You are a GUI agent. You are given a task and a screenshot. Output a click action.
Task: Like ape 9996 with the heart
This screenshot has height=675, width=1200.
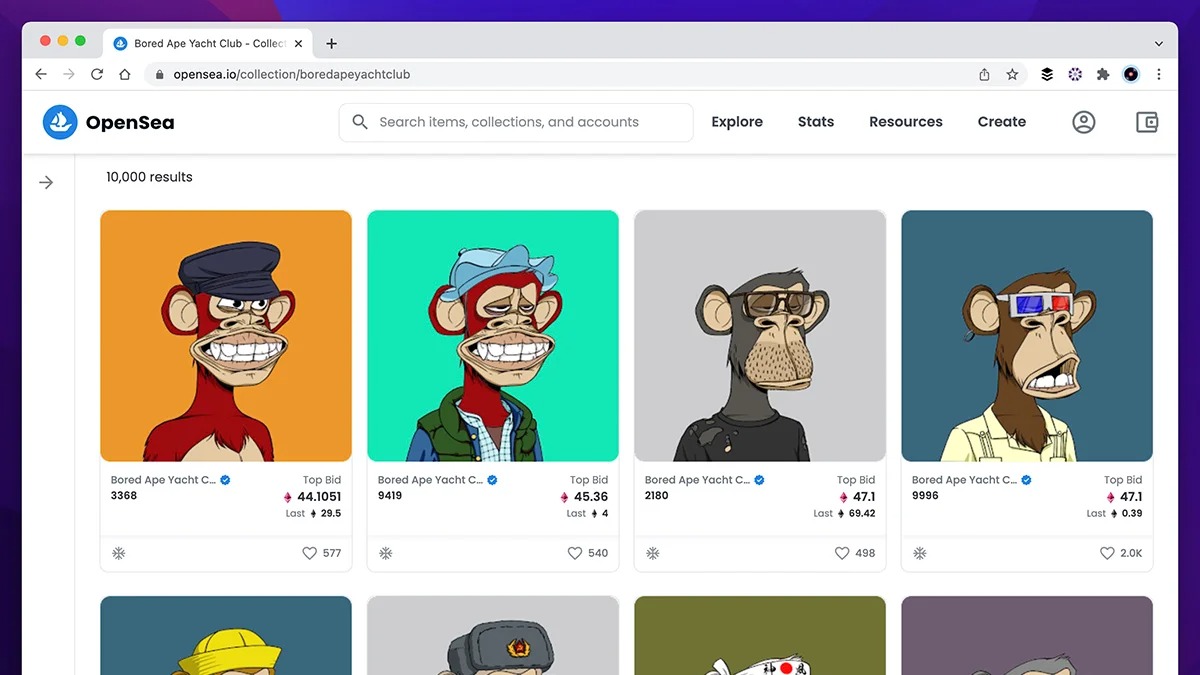1107,553
